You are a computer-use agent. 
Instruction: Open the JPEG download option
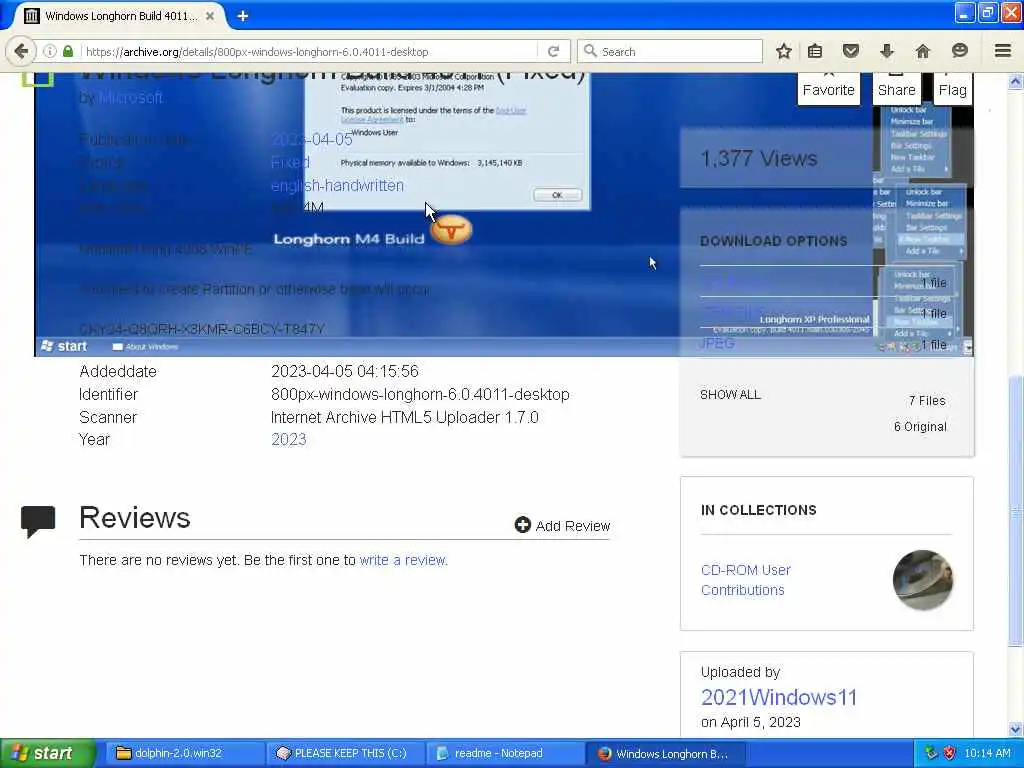pyautogui.click(x=717, y=343)
